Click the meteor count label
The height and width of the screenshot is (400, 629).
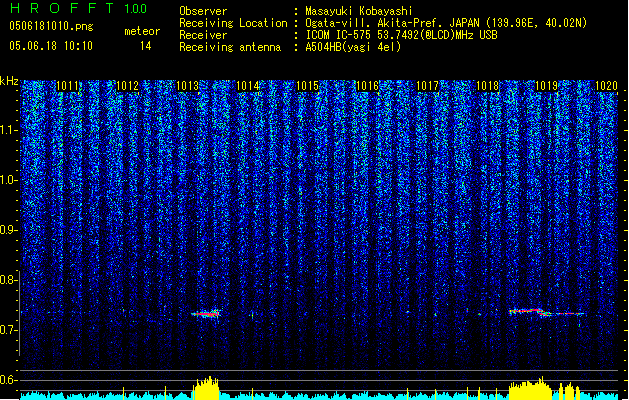(x=142, y=31)
